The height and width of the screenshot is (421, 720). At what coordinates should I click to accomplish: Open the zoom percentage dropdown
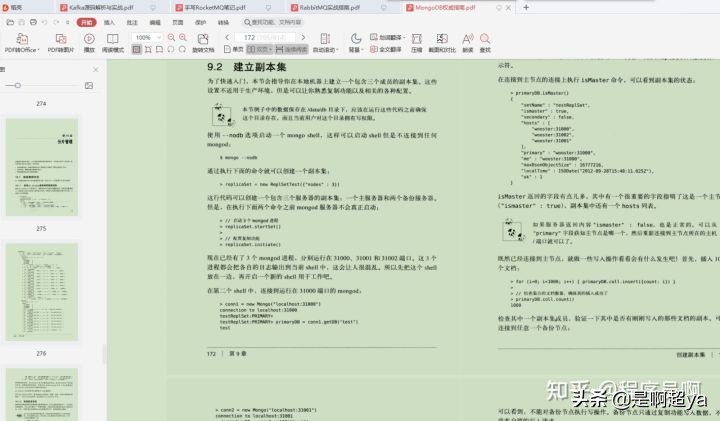[159, 37]
